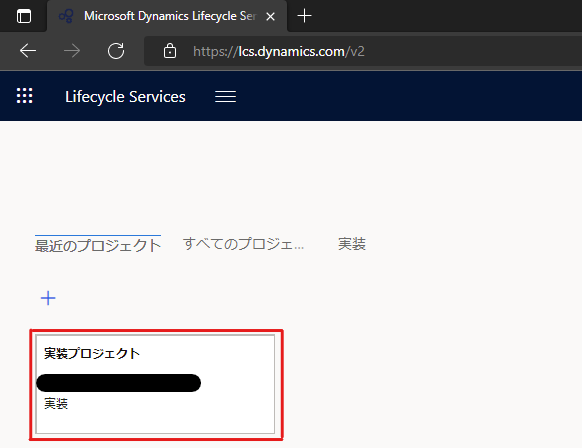Viewport: 582px width, 448px height.
Task: Reload the current page
Action: point(116,51)
